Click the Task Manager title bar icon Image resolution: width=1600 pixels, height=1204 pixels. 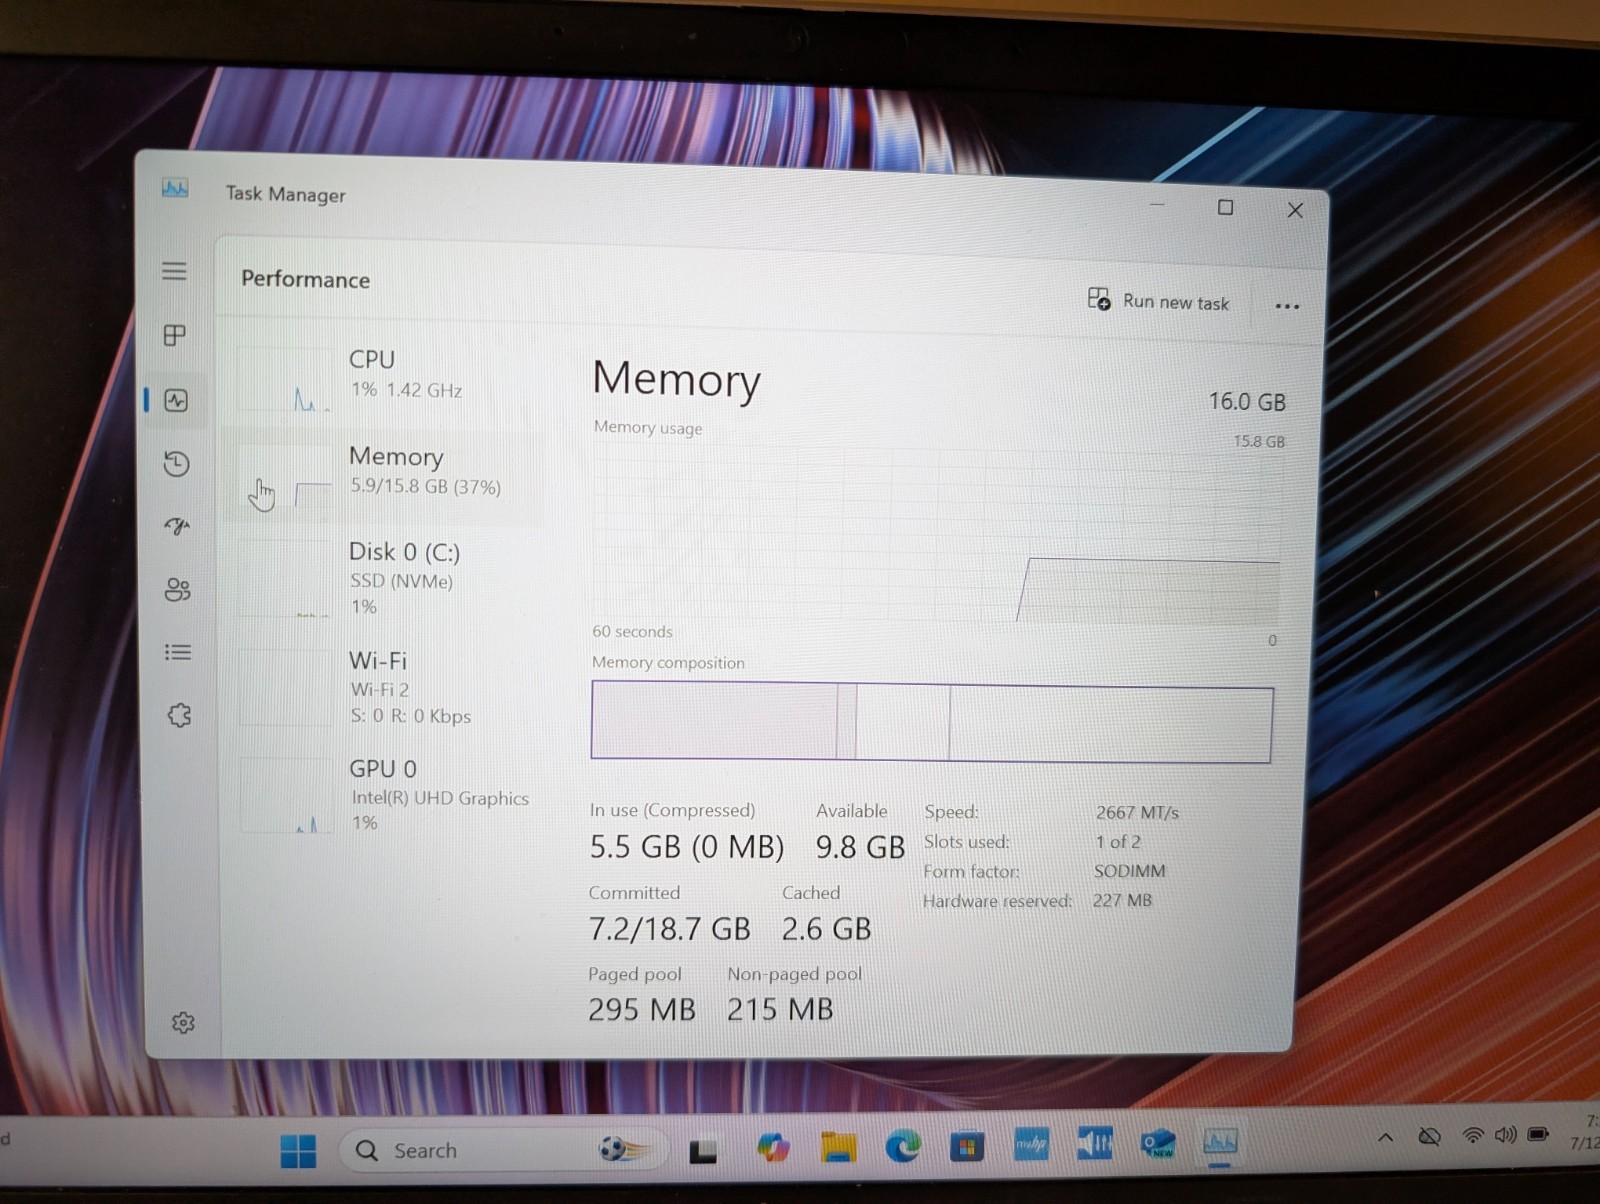click(175, 188)
